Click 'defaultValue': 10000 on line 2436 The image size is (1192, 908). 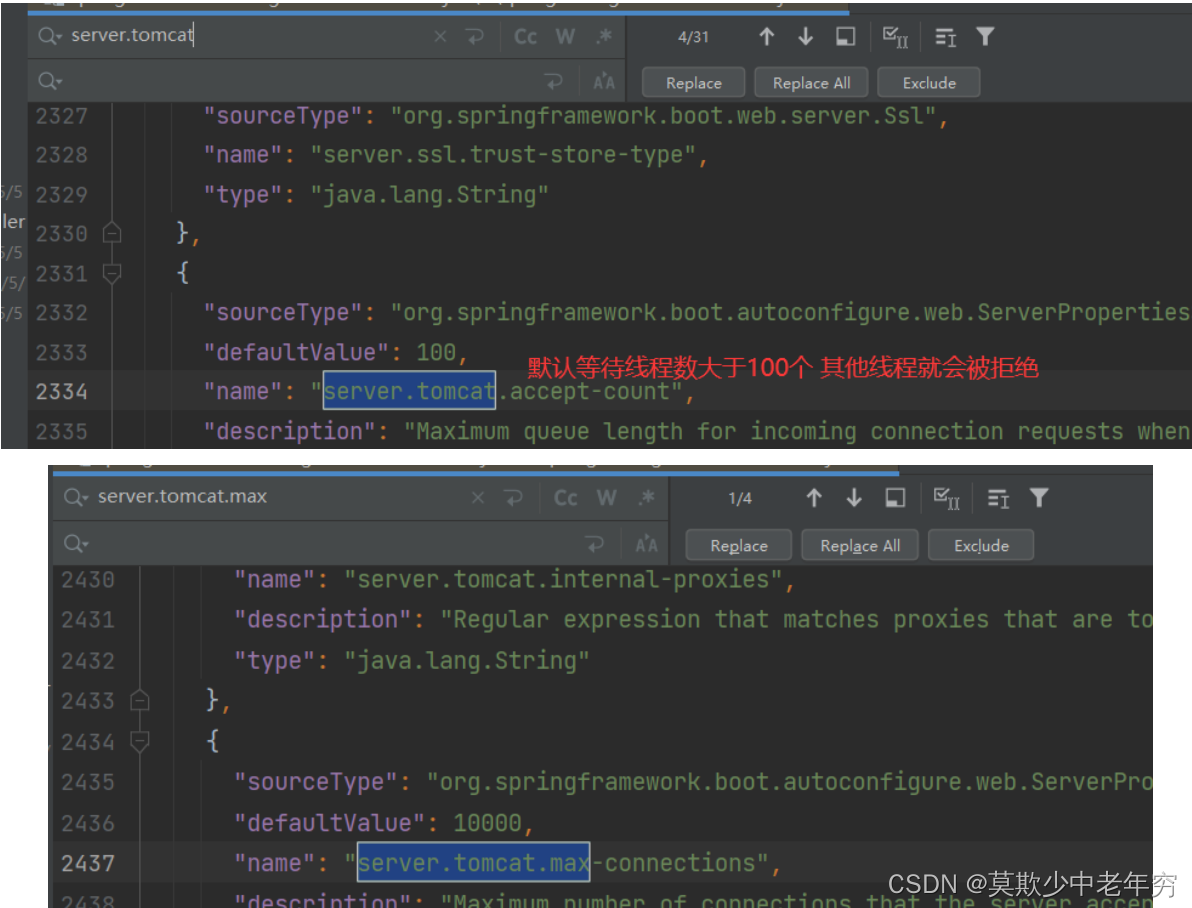383,823
